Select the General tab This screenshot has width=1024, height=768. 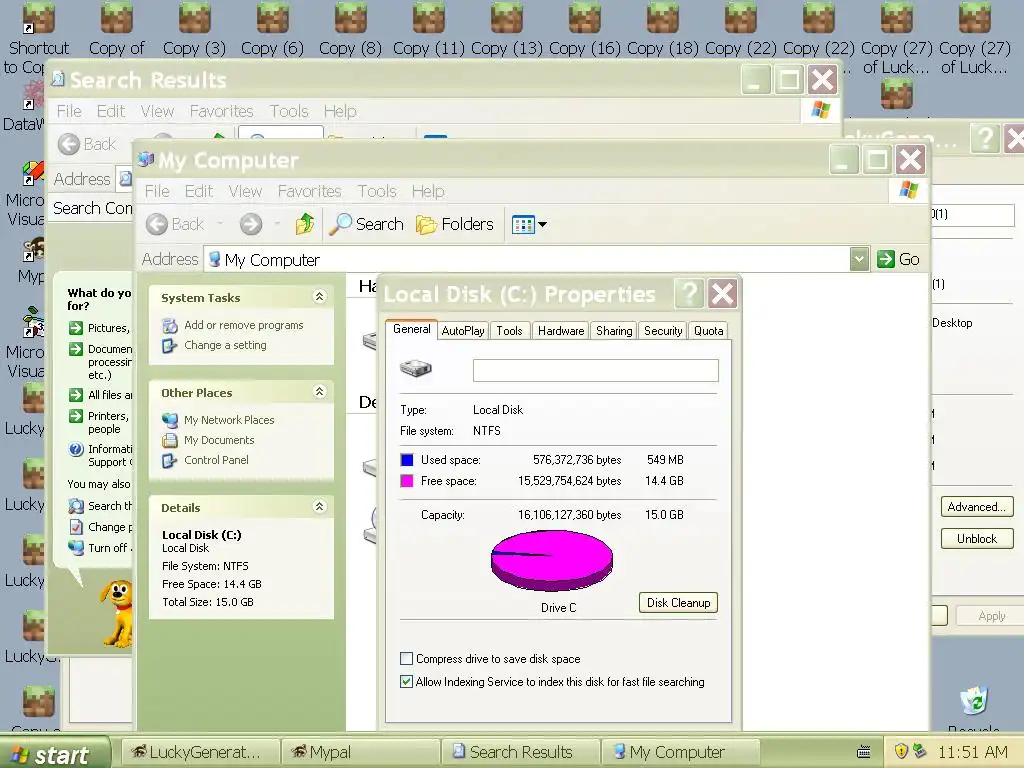pos(411,329)
